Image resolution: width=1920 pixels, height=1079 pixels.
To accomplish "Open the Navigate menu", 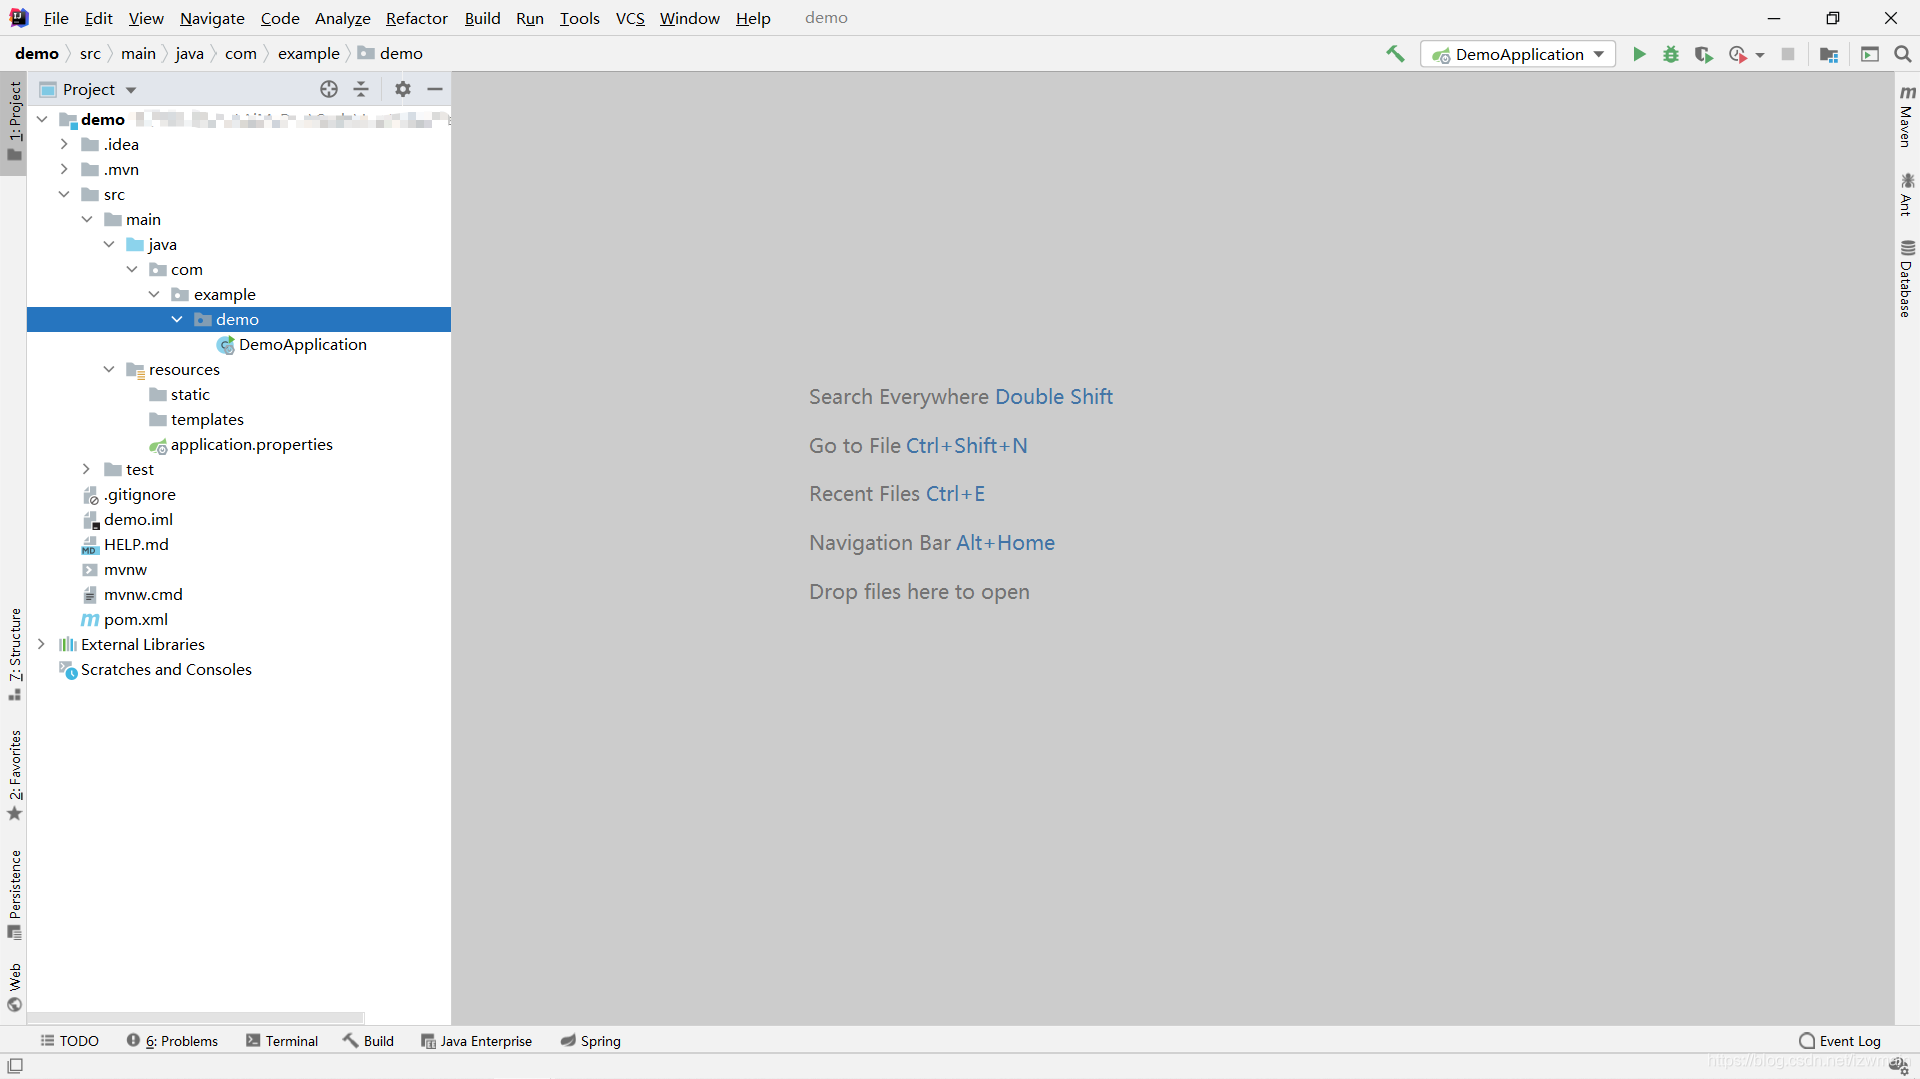I will pyautogui.click(x=212, y=18).
